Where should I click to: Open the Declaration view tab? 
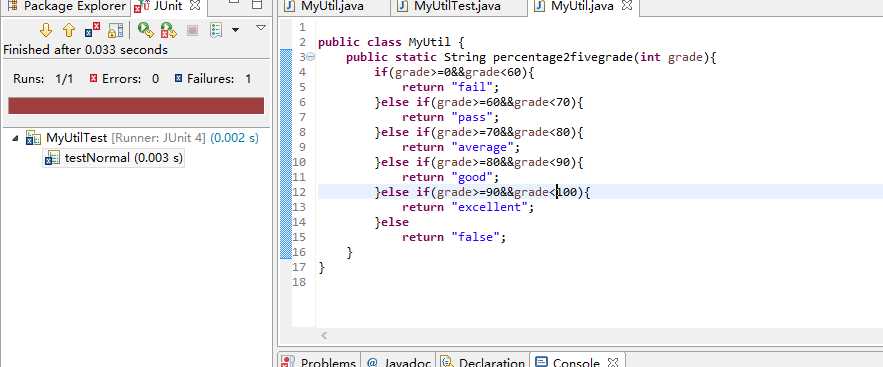[x=483, y=361]
